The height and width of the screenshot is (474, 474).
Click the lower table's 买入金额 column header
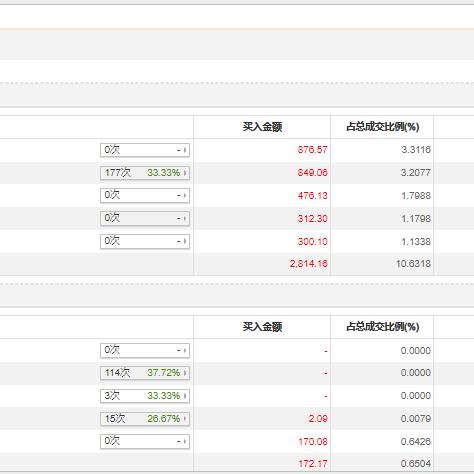tap(262, 327)
